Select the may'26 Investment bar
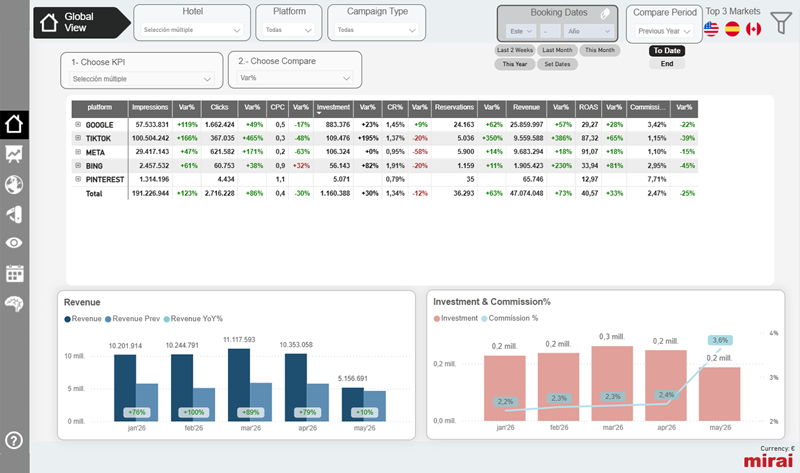800x473 pixels. tap(719, 394)
